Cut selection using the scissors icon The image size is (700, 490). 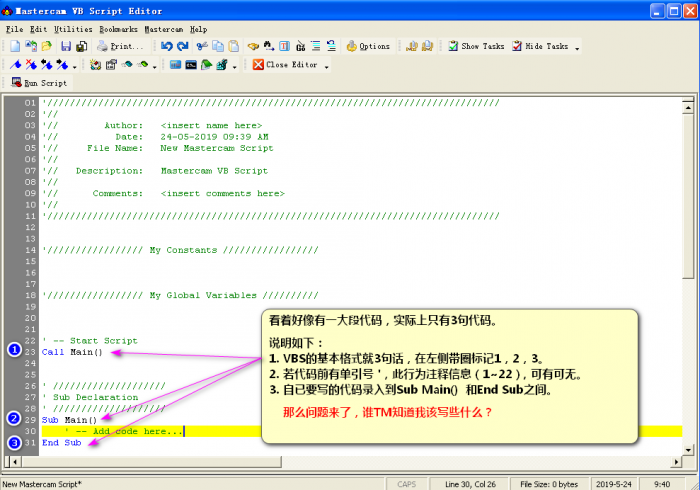coord(202,46)
